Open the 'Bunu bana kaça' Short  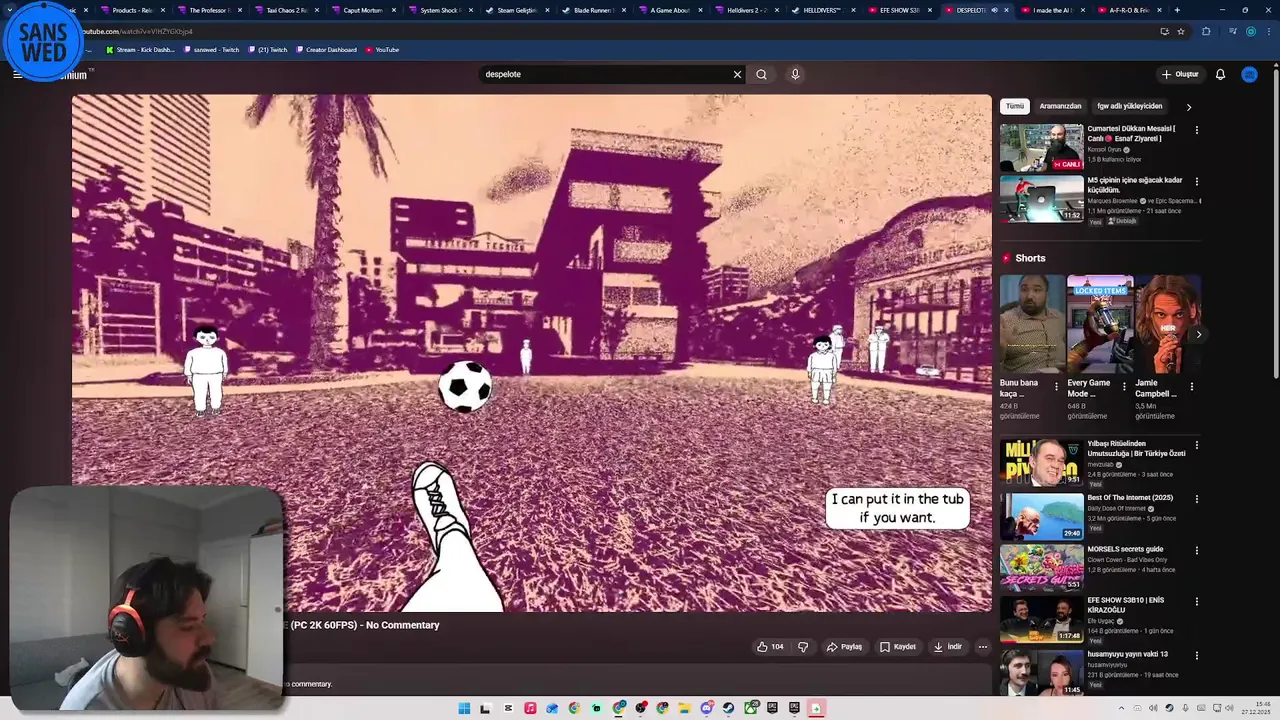pos(1032,324)
